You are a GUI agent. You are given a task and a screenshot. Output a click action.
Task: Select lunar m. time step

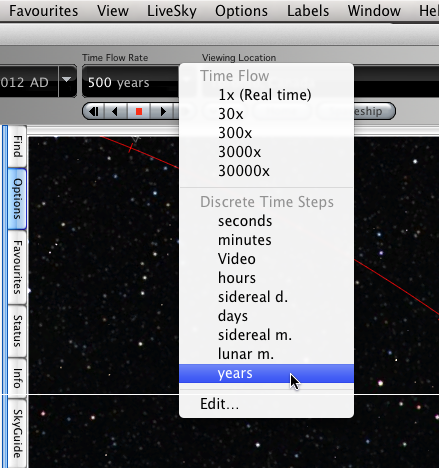click(x=266, y=354)
